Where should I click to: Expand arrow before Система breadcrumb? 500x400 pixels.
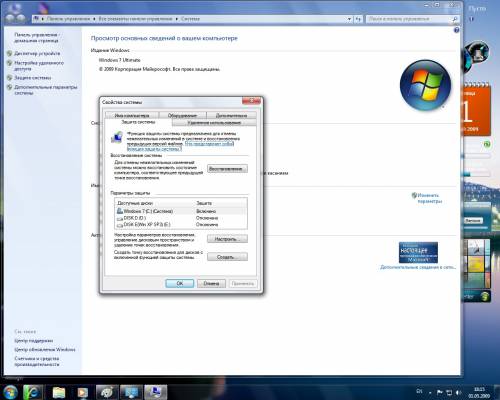tap(176, 19)
